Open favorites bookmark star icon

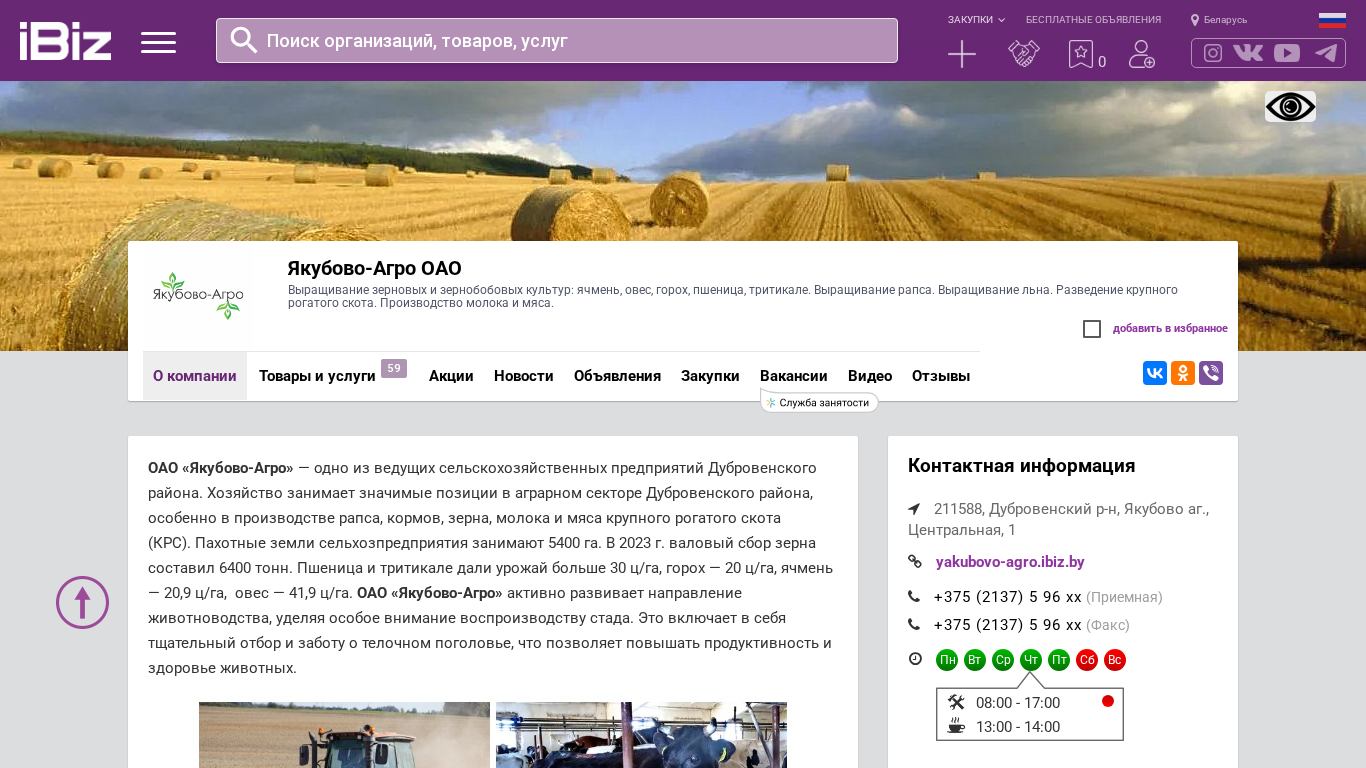[1081, 54]
